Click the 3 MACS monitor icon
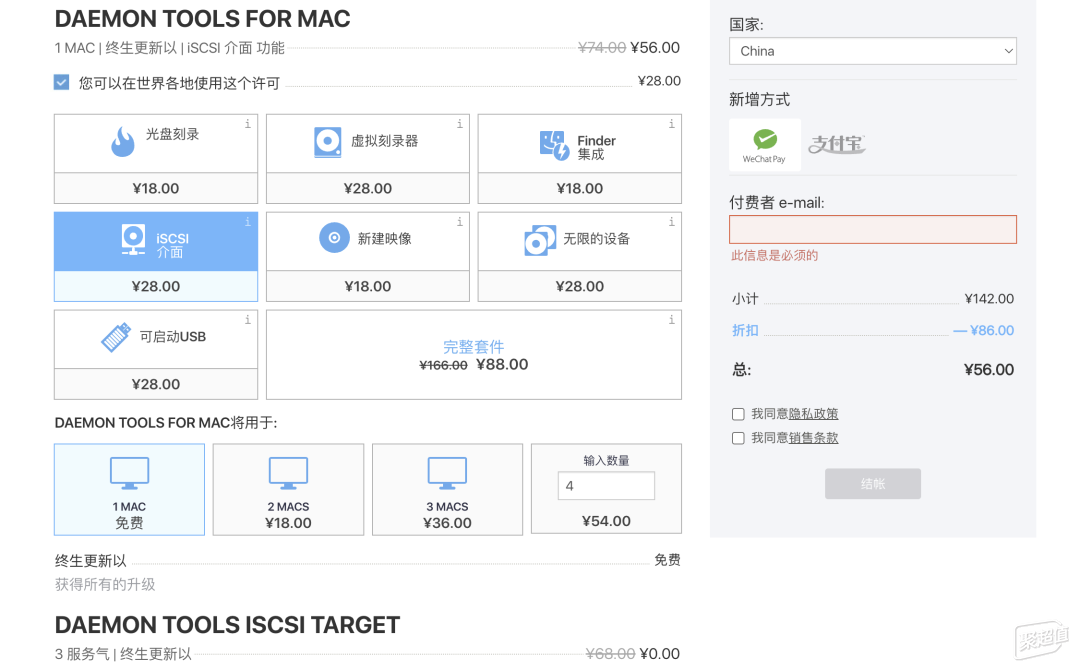The height and width of the screenshot is (671, 1080). pyautogui.click(x=447, y=473)
